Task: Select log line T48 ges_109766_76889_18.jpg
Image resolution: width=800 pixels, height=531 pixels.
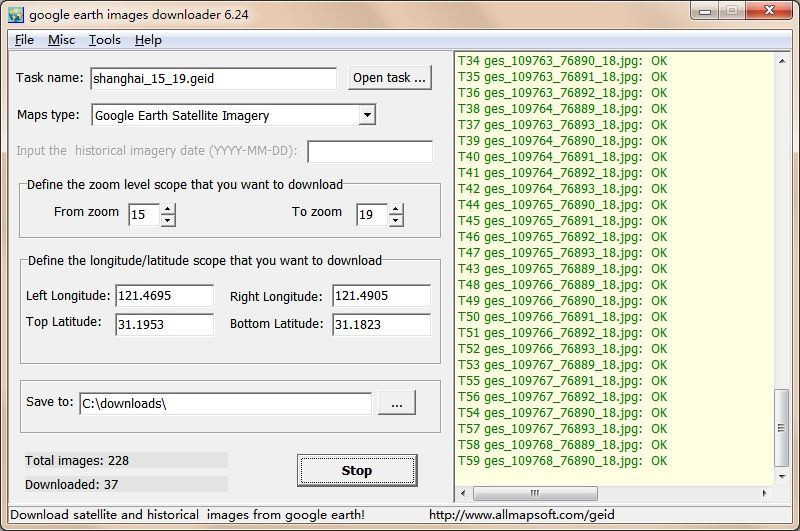Action: tap(562, 285)
